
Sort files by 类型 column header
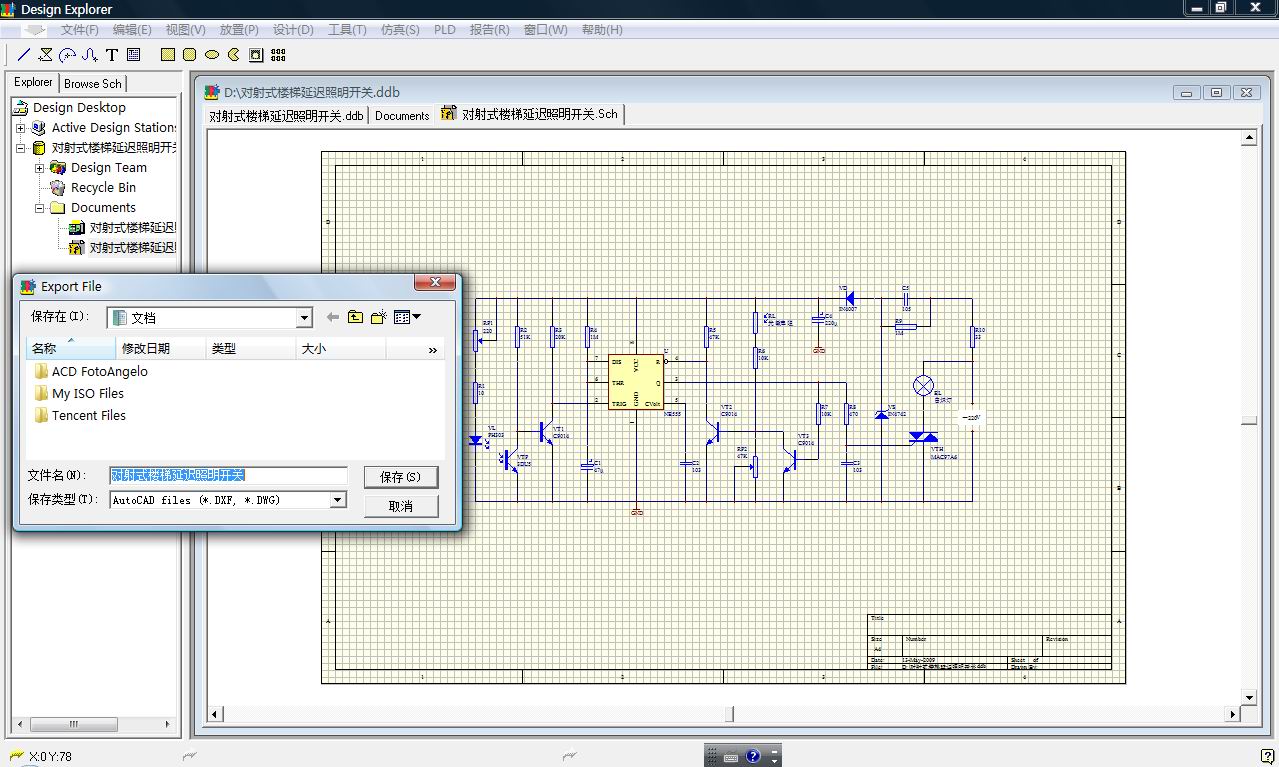pos(250,348)
